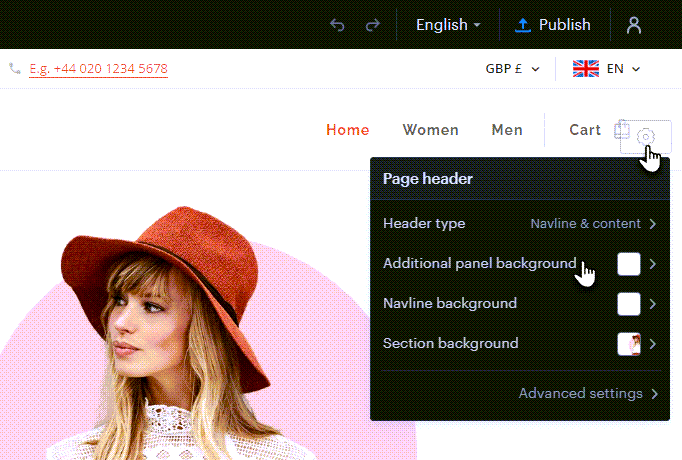Screen dimensions: 682x460
Task: Select the Men nav item
Action: click(x=507, y=130)
